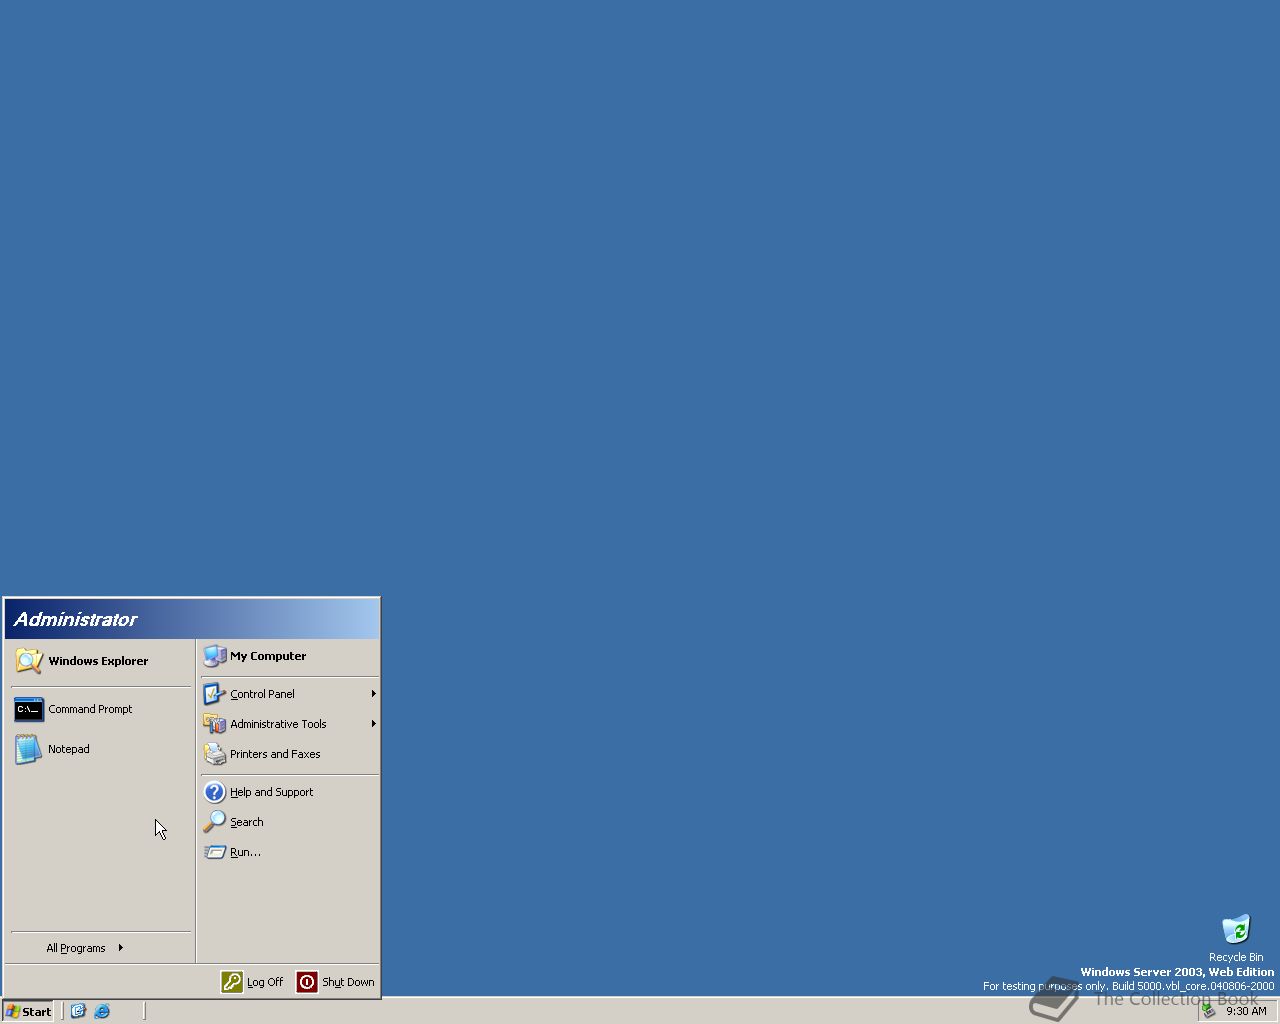
Task: Click the Shut Down button
Action: (336, 982)
